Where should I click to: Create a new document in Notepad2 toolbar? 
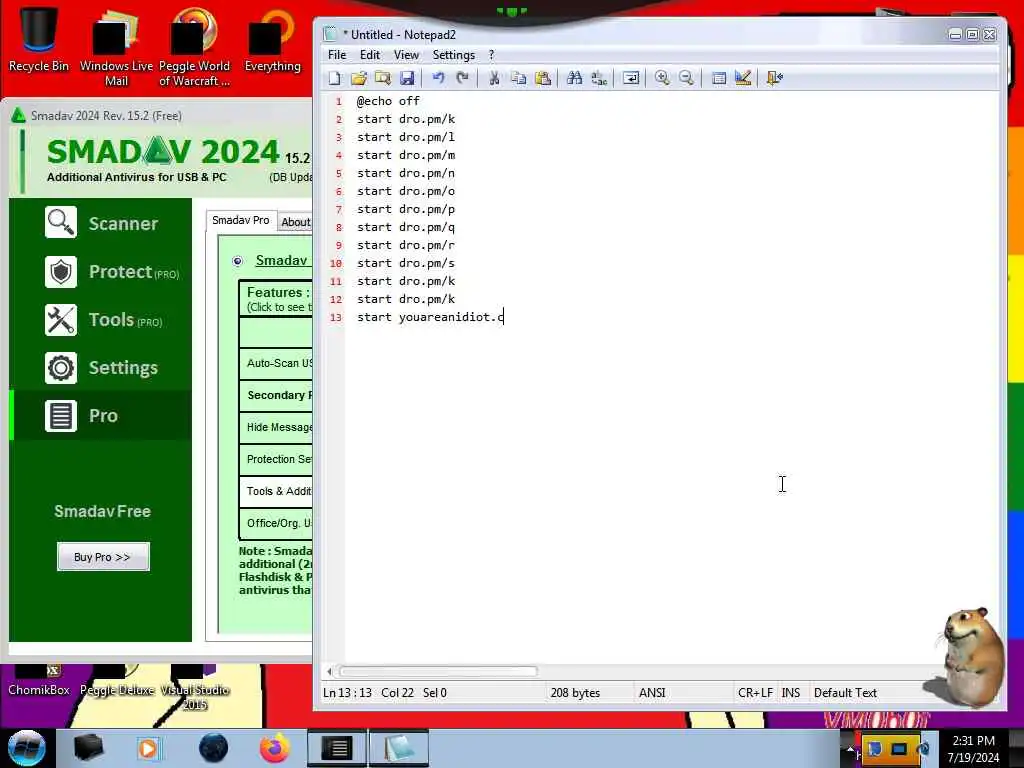[x=334, y=78]
